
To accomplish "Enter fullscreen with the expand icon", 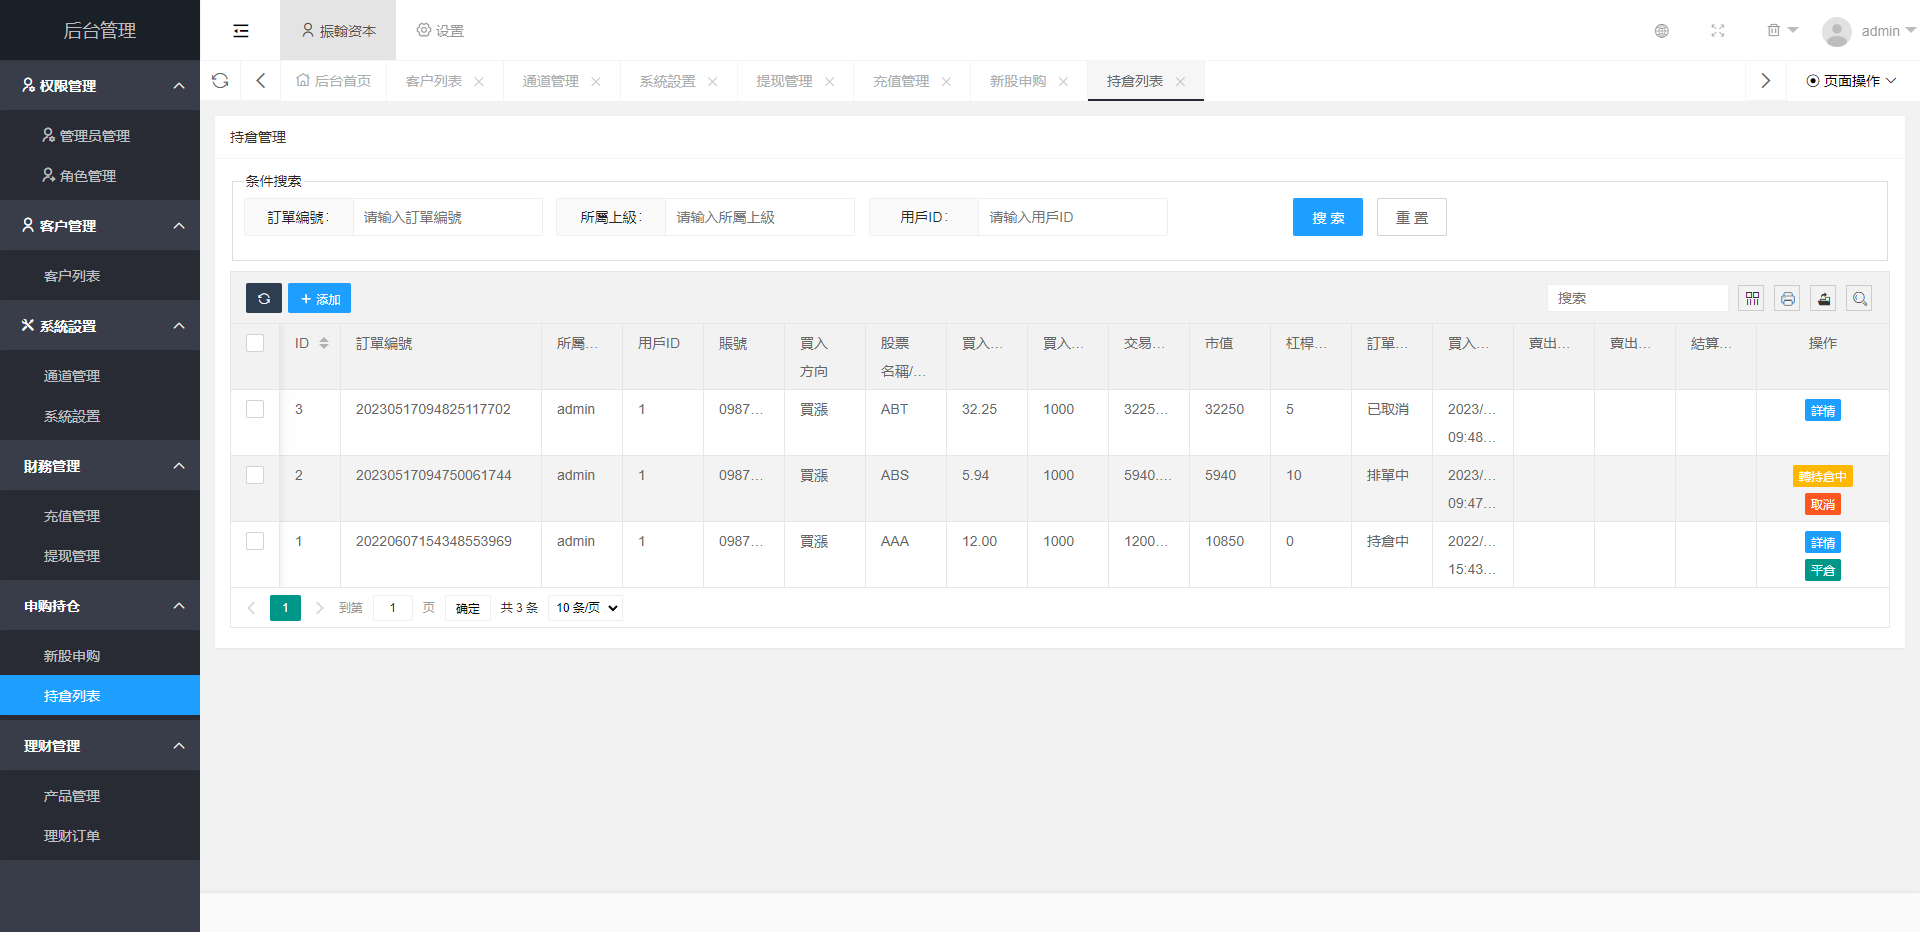I will point(1717,30).
